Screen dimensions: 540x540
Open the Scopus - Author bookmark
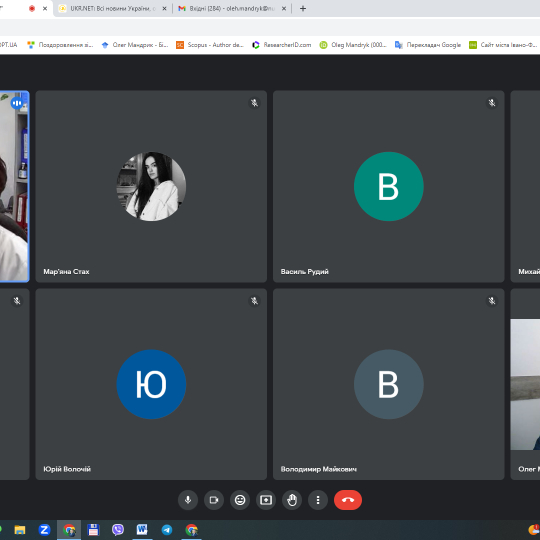point(210,45)
